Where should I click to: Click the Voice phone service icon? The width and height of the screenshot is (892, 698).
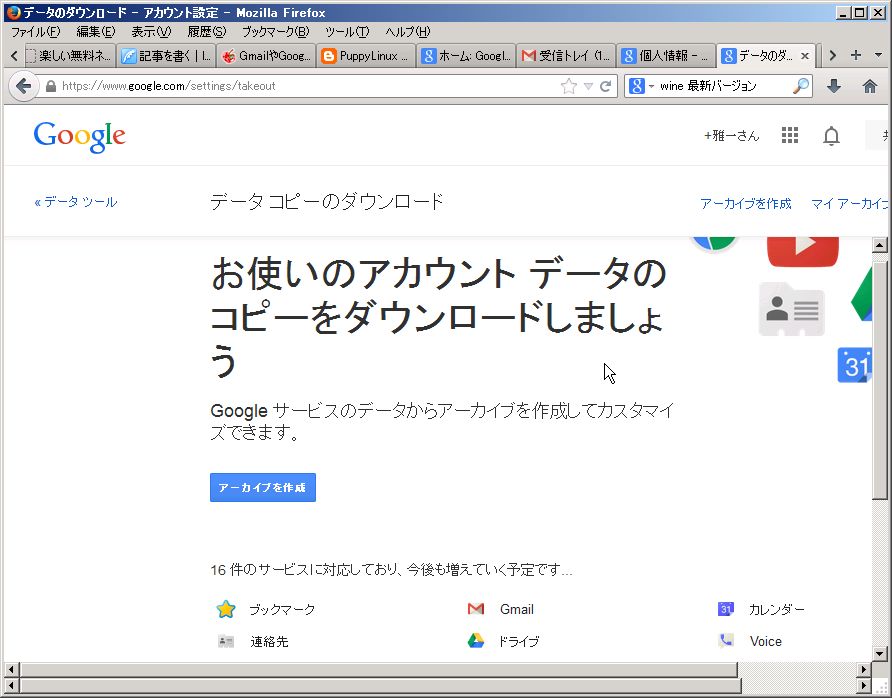(725, 641)
